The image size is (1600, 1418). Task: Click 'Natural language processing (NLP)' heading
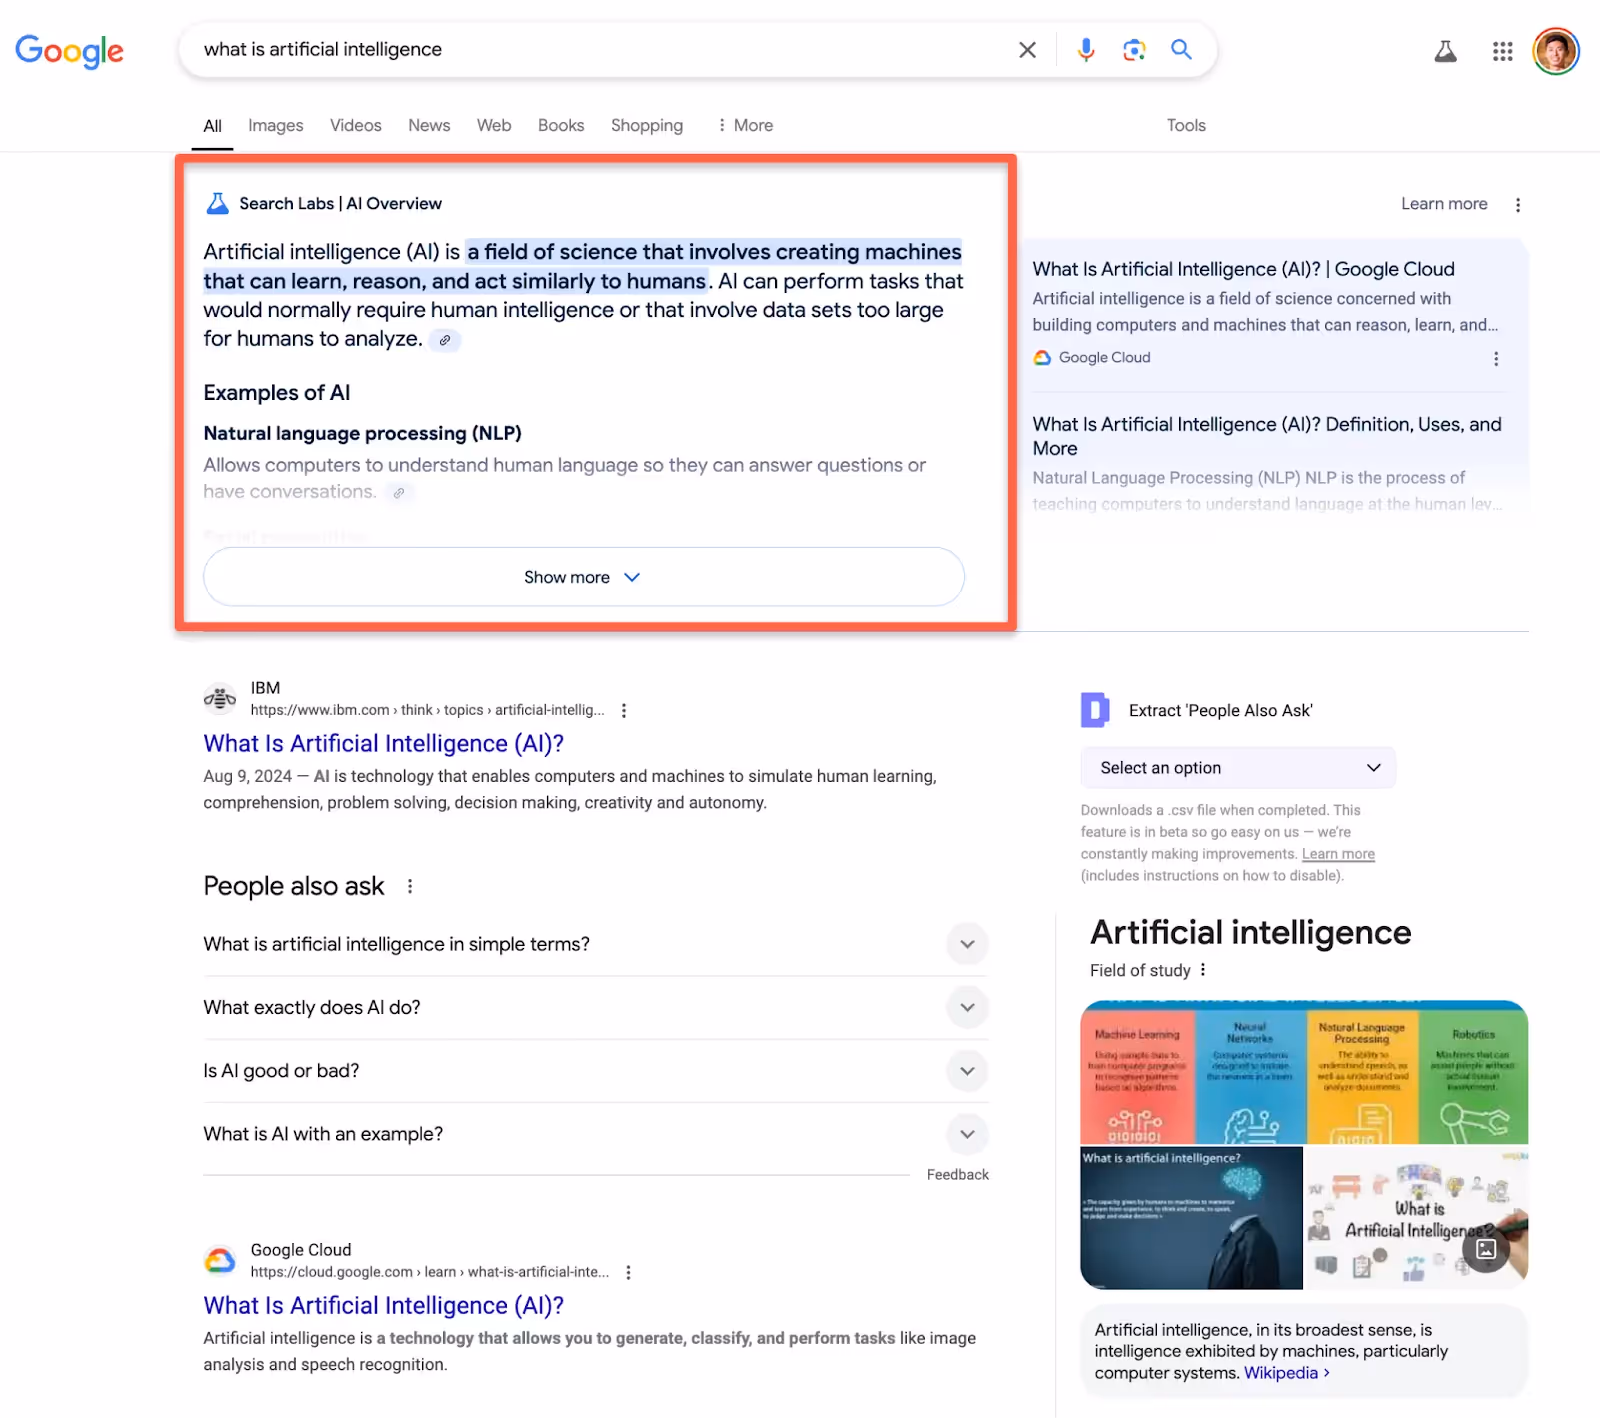[362, 434]
